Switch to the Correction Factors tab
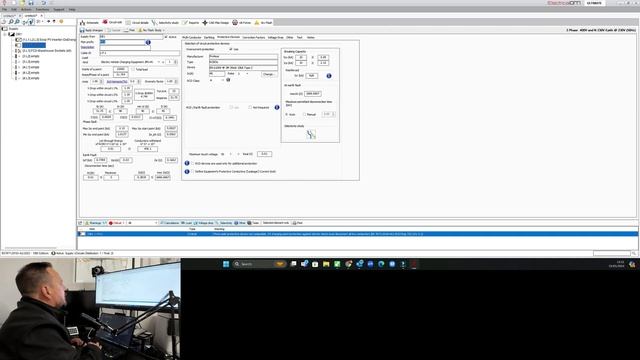 click(254, 37)
